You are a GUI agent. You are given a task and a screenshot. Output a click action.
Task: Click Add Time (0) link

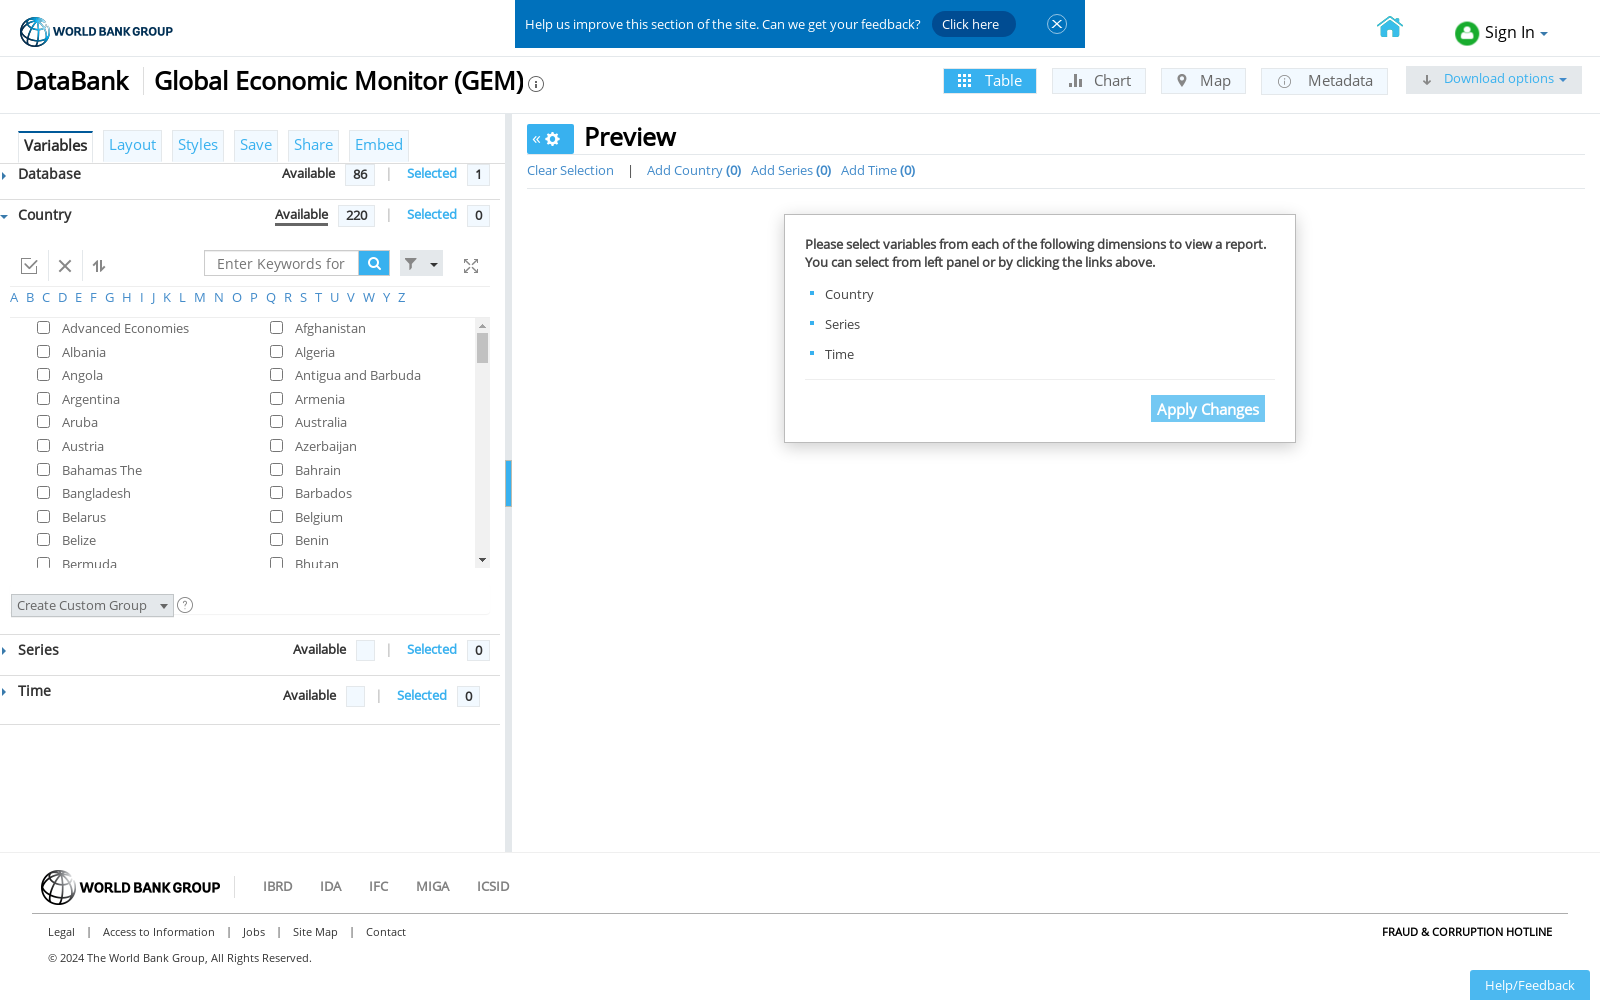click(878, 171)
